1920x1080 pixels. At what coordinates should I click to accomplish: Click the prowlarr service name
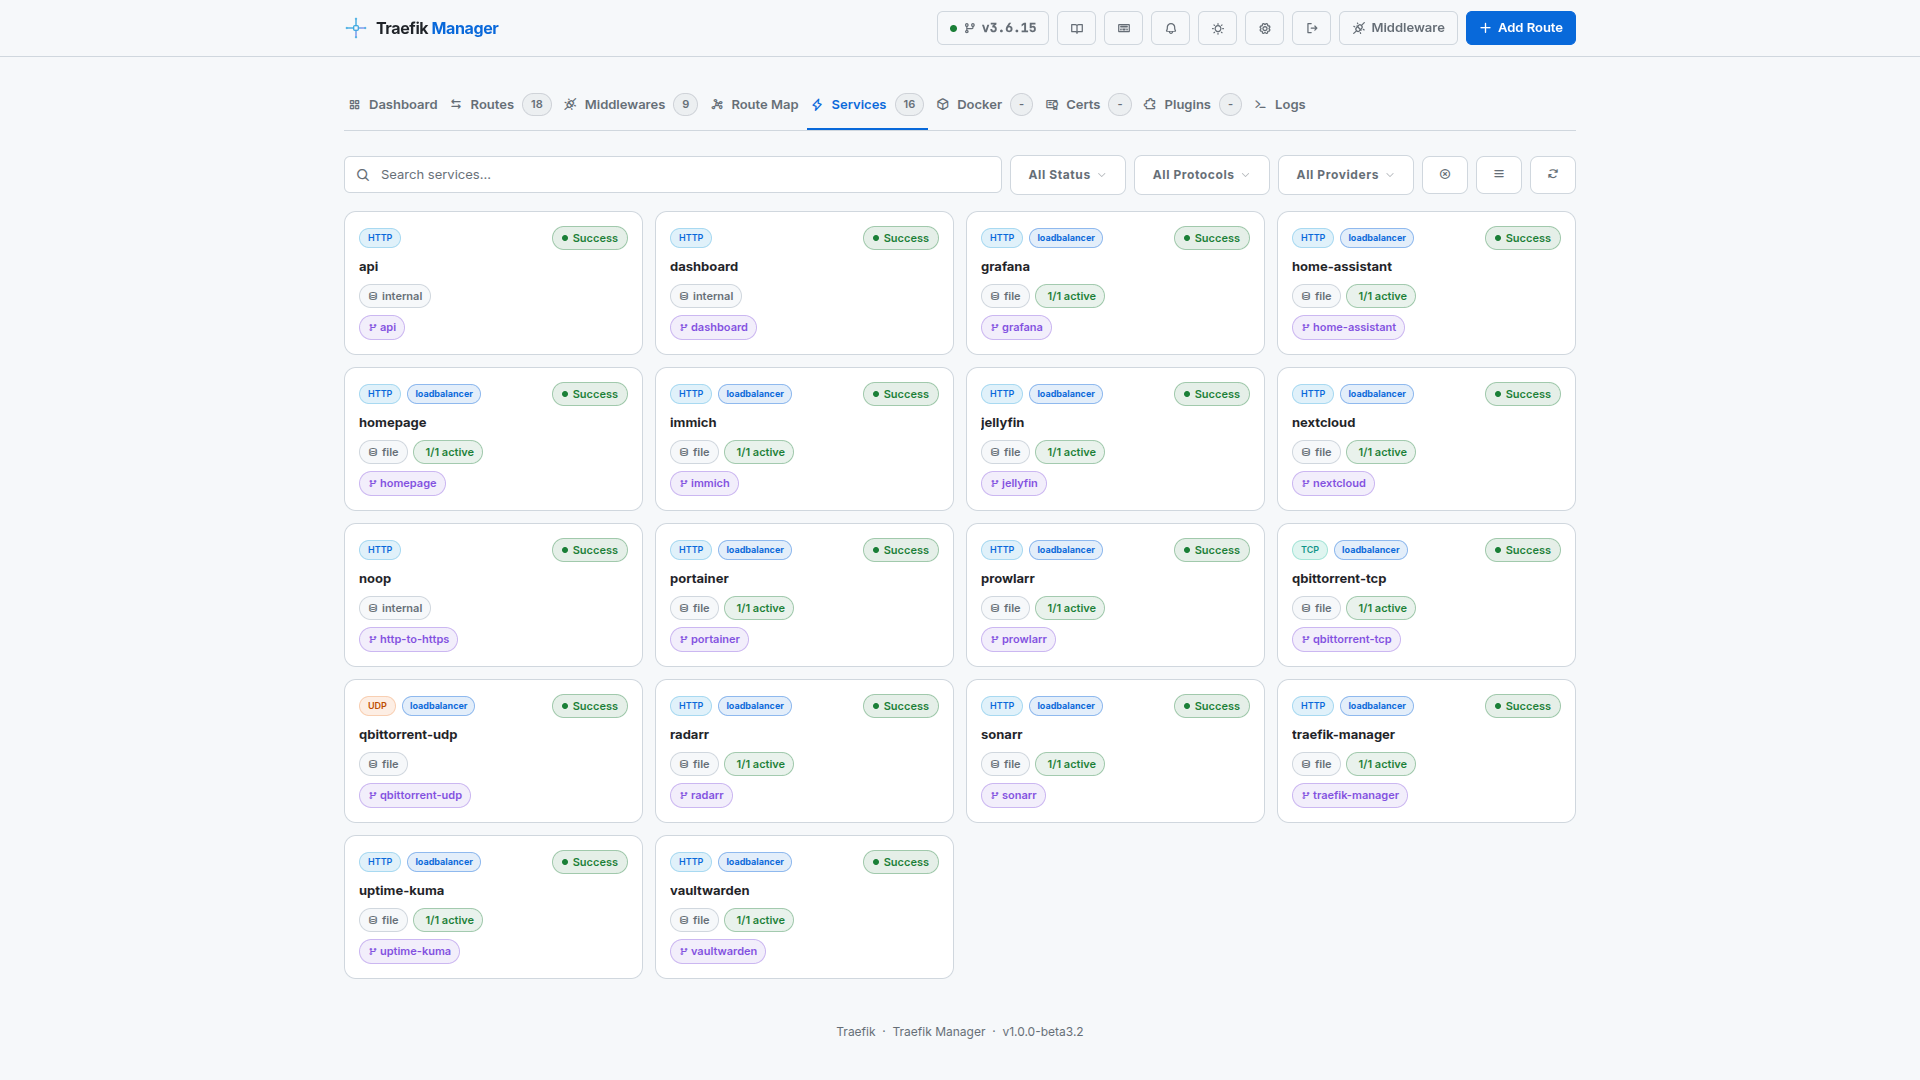pyautogui.click(x=1008, y=579)
